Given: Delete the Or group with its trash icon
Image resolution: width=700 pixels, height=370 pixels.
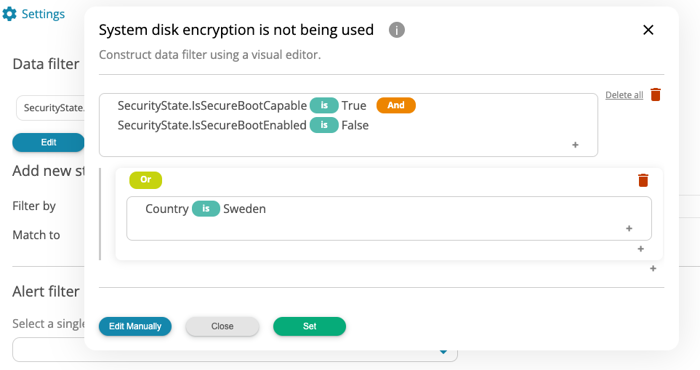Looking at the screenshot, I should click(643, 180).
